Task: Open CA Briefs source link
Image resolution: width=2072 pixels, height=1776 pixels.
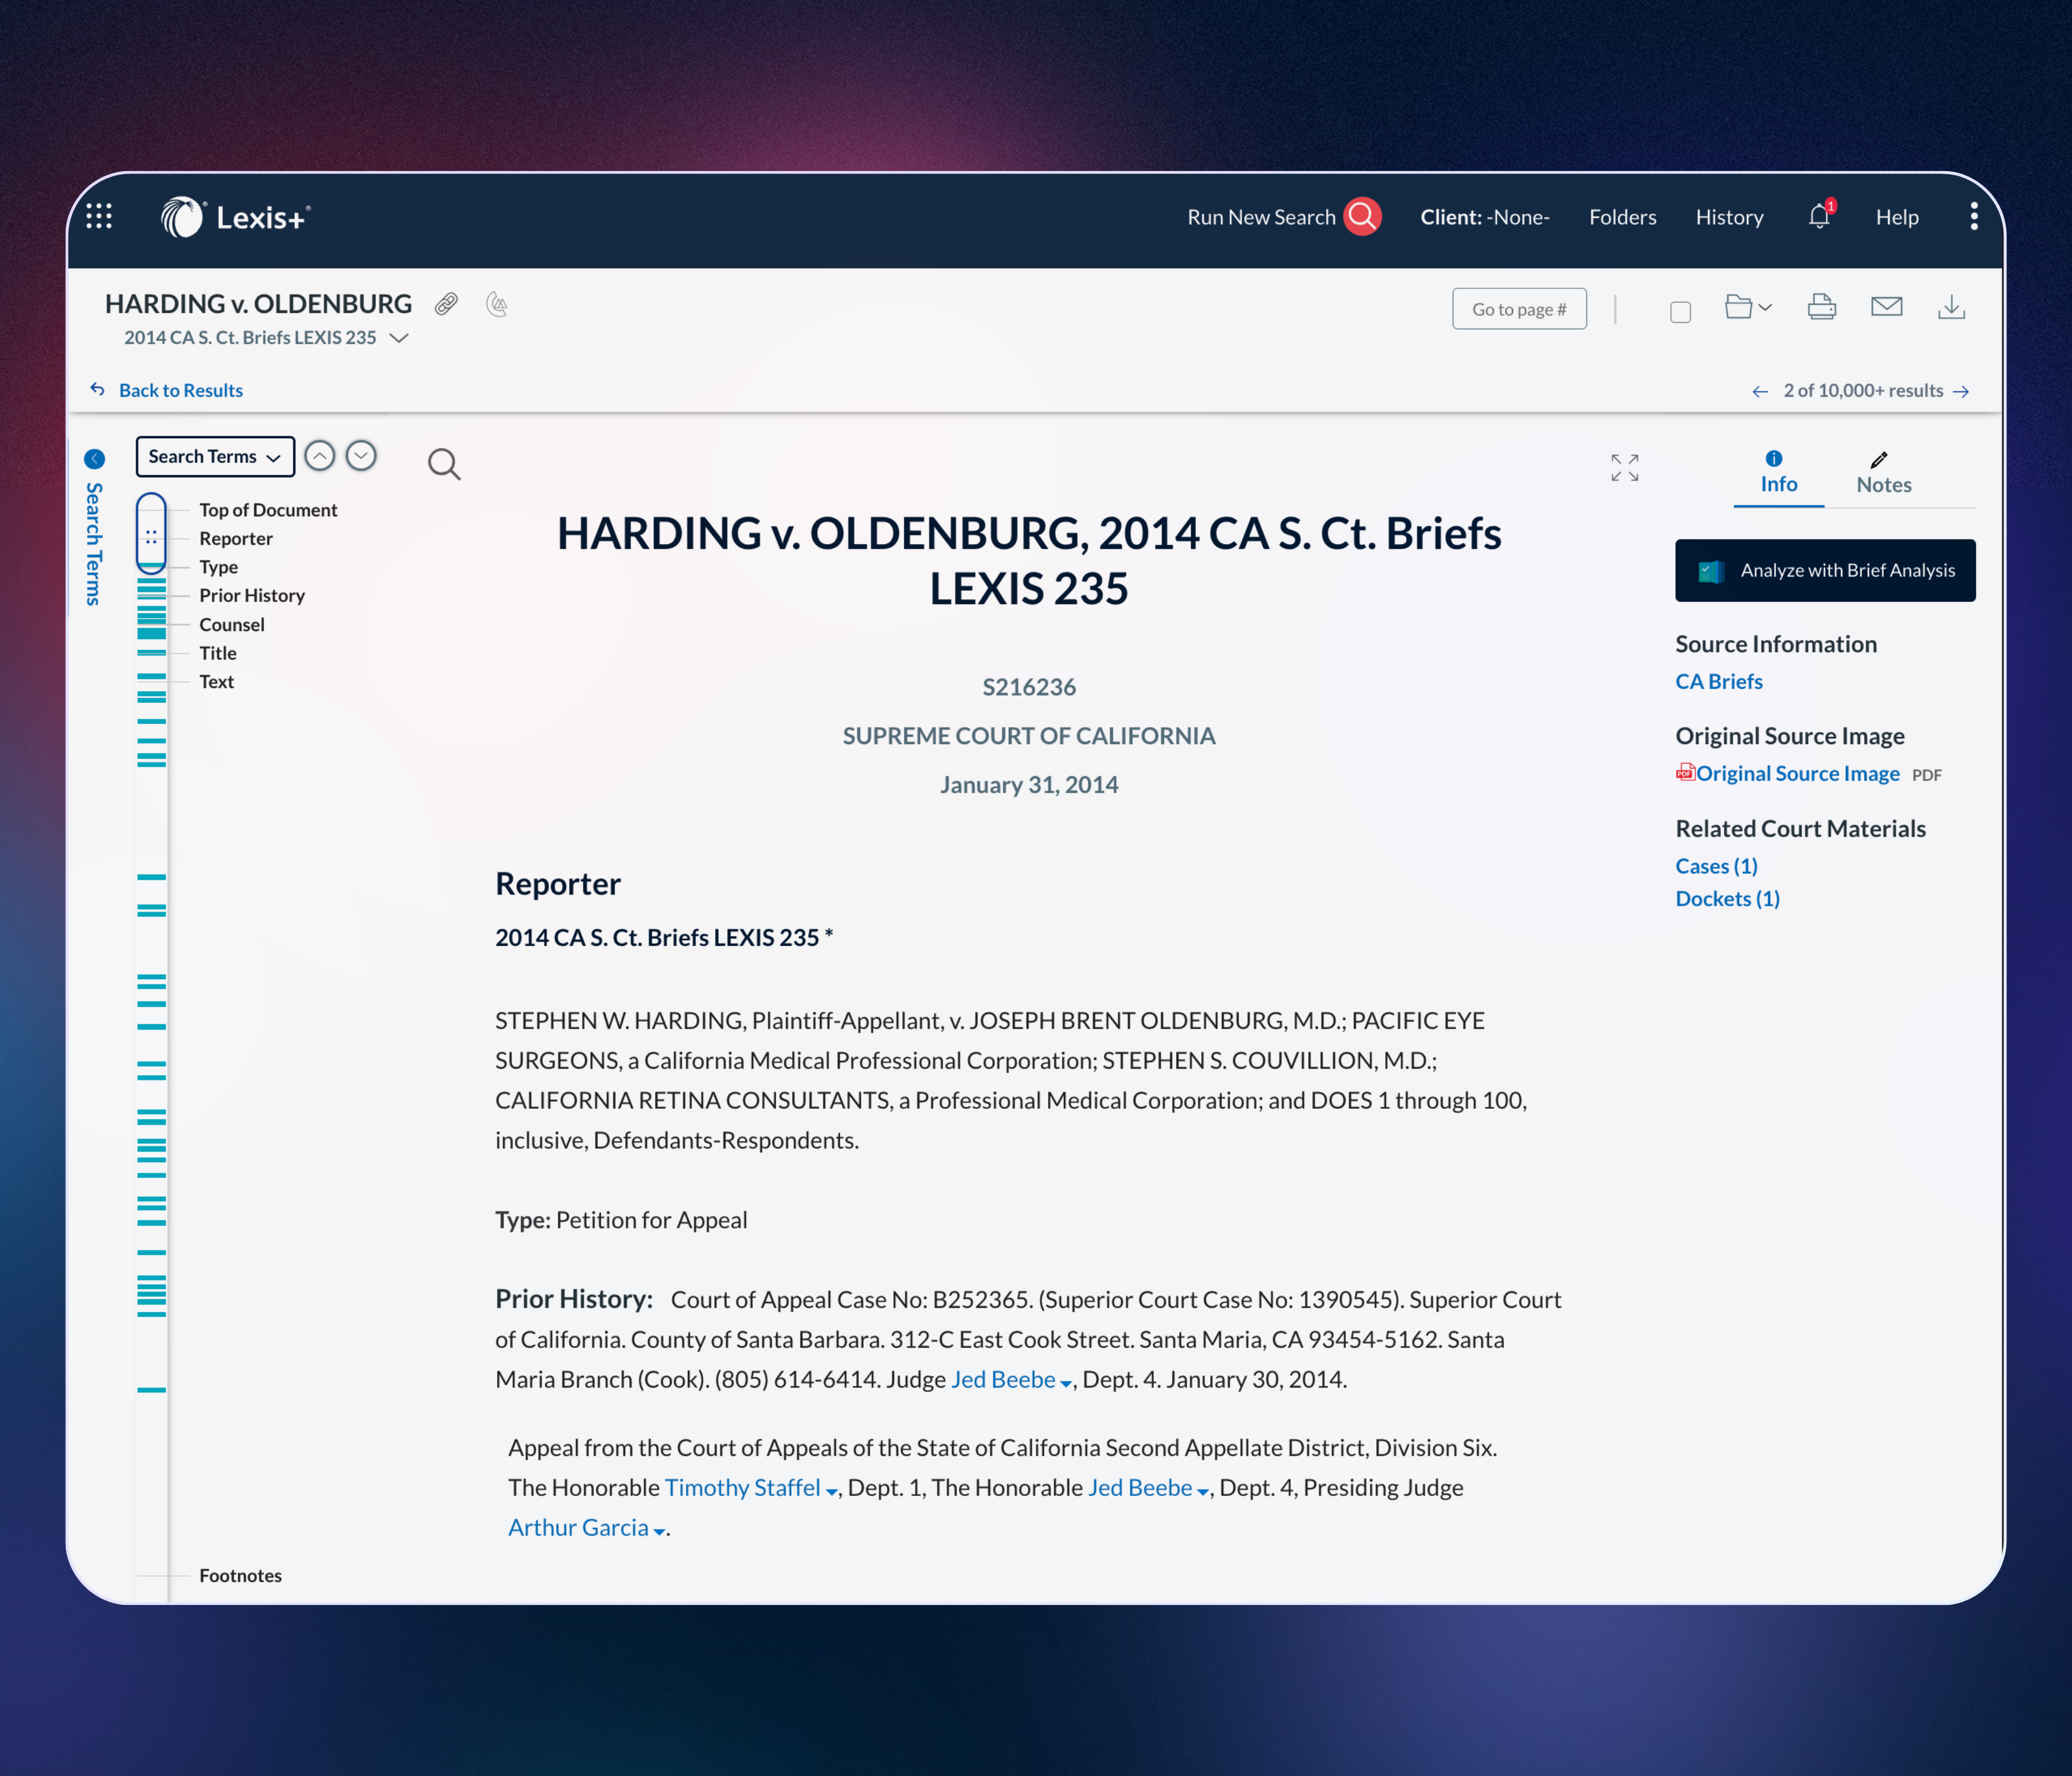Action: pyautogui.click(x=1719, y=681)
